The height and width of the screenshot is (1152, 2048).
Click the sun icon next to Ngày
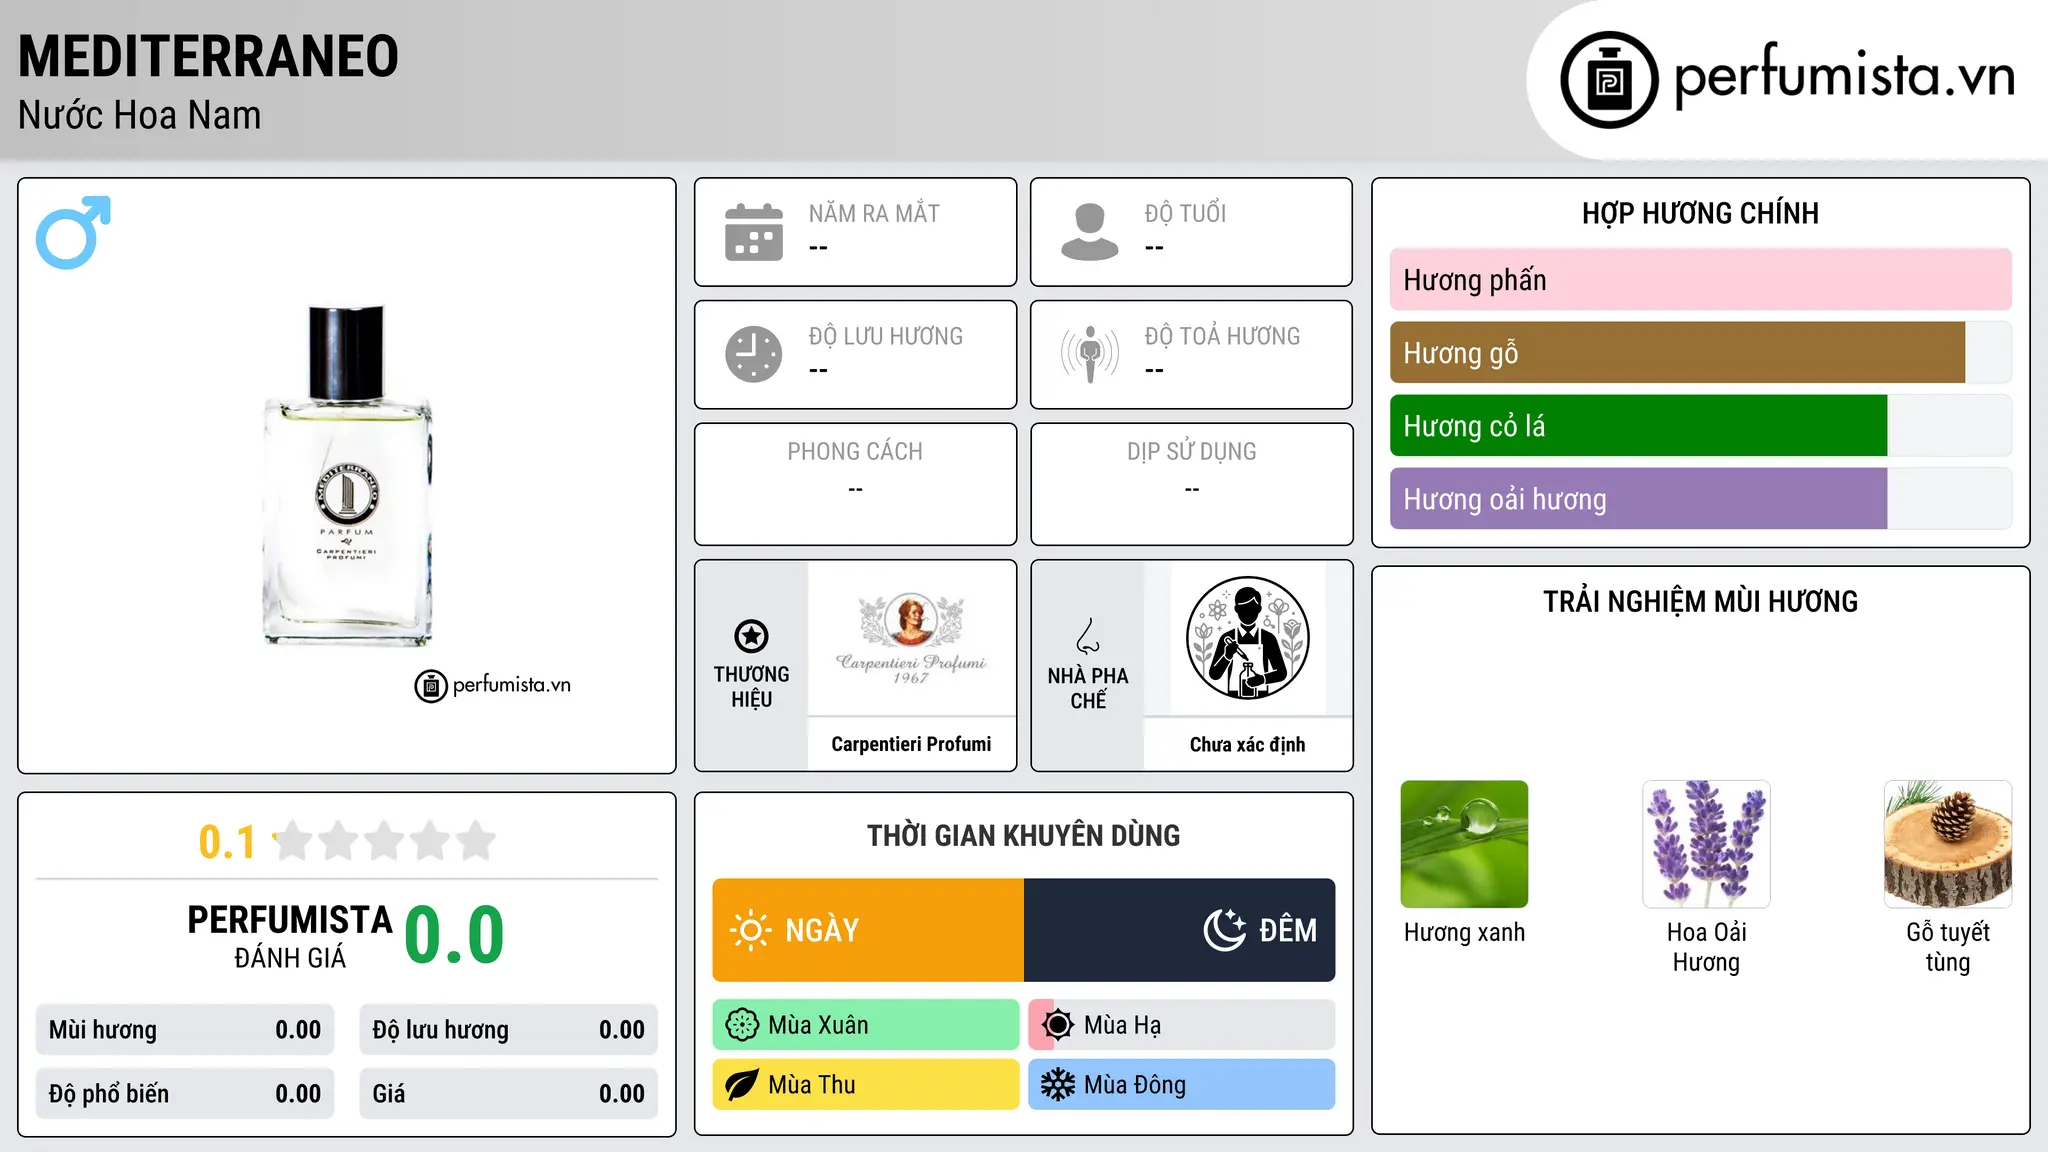[x=751, y=930]
